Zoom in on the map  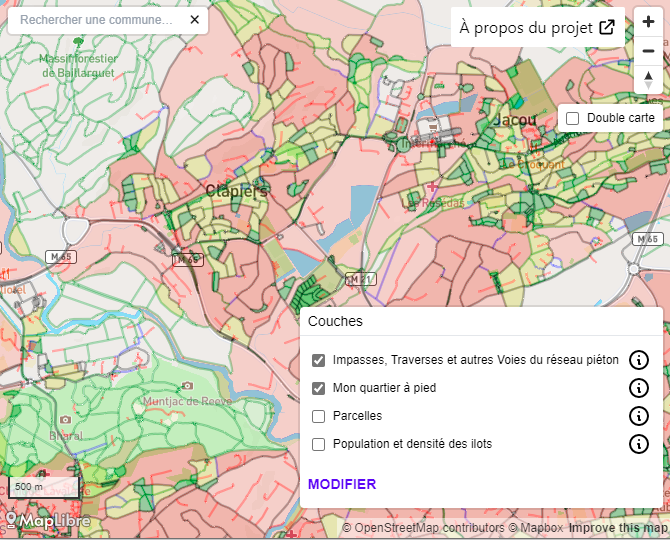pyautogui.click(x=648, y=22)
